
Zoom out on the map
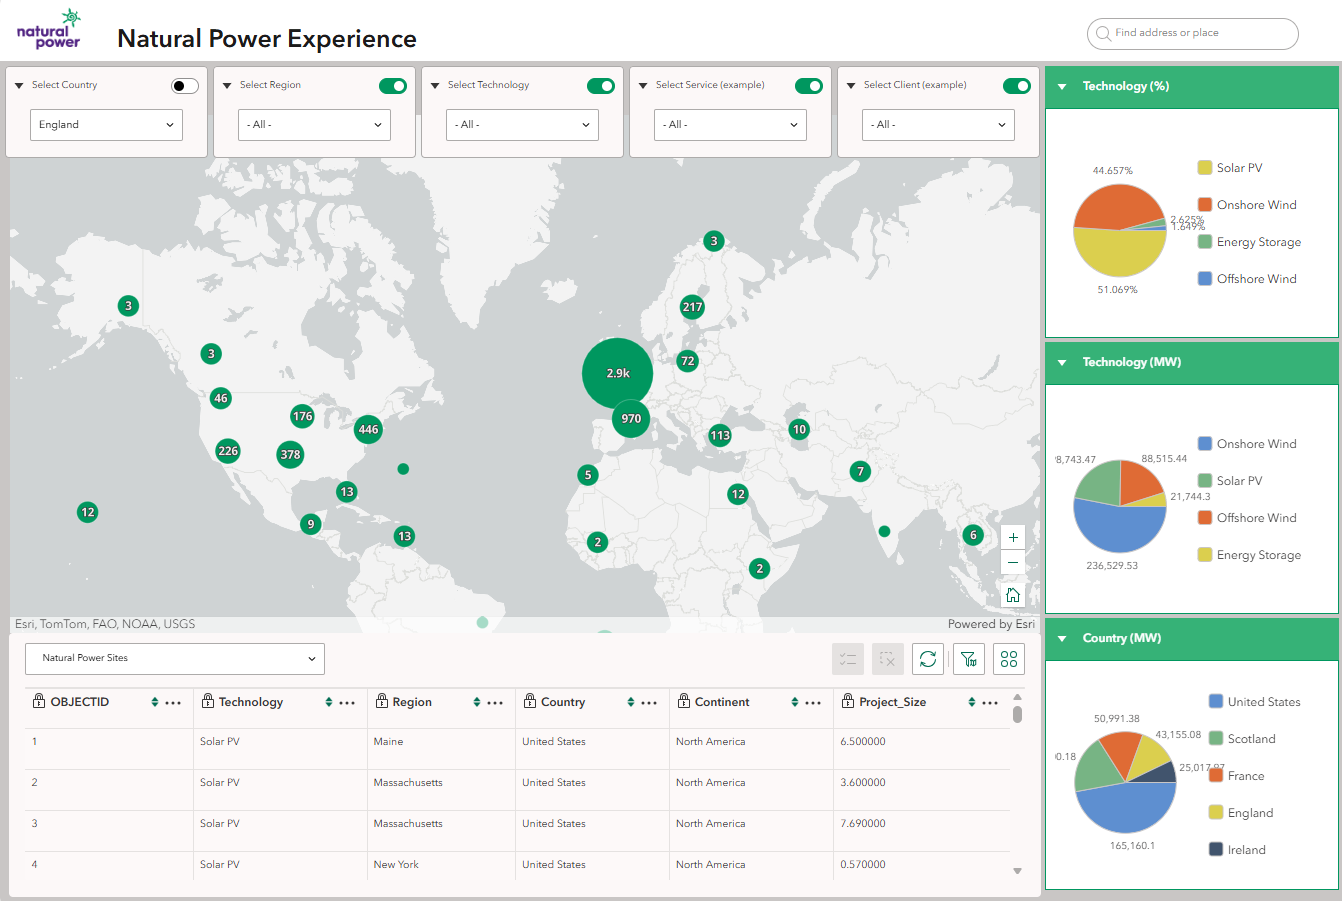[x=1013, y=563]
